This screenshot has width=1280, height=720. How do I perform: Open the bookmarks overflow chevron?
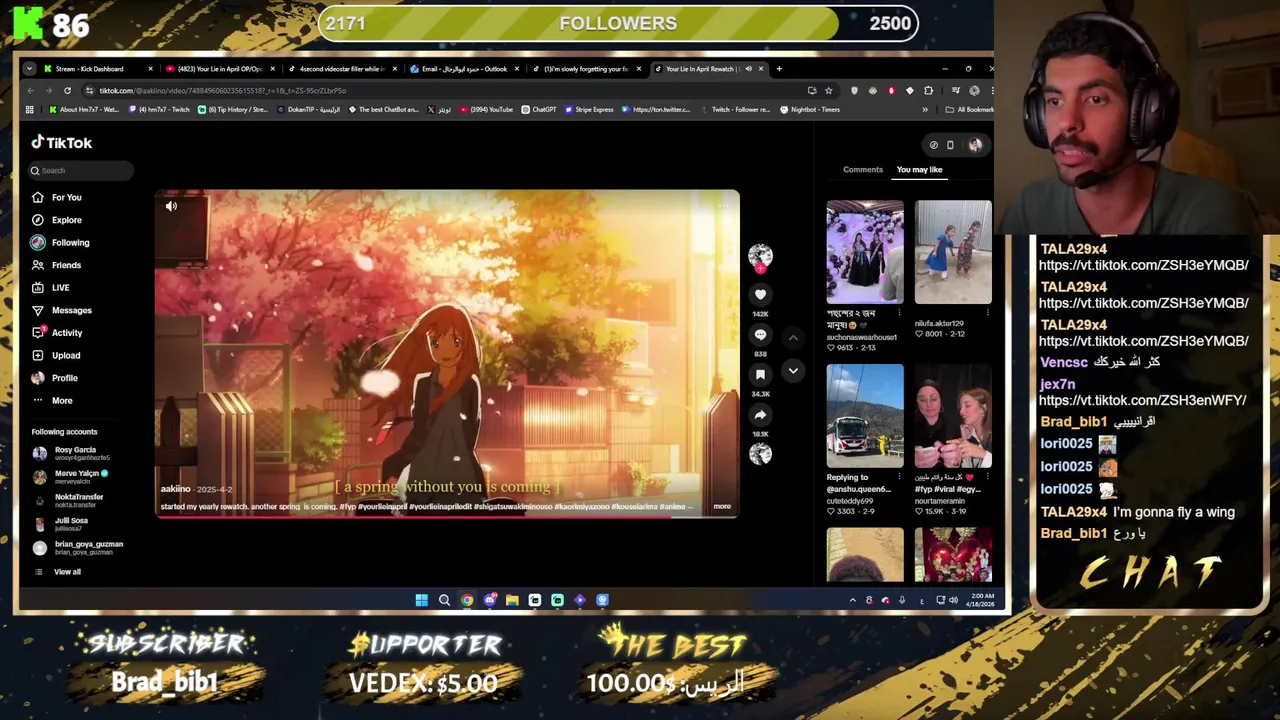pyautogui.click(x=925, y=110)
